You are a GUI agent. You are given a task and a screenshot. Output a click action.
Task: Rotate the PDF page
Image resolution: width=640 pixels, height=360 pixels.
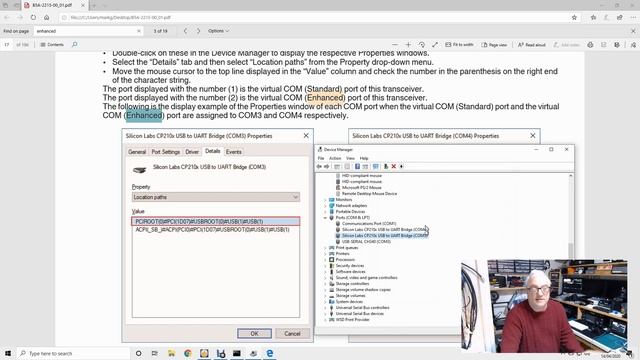[x=422, y=44]
